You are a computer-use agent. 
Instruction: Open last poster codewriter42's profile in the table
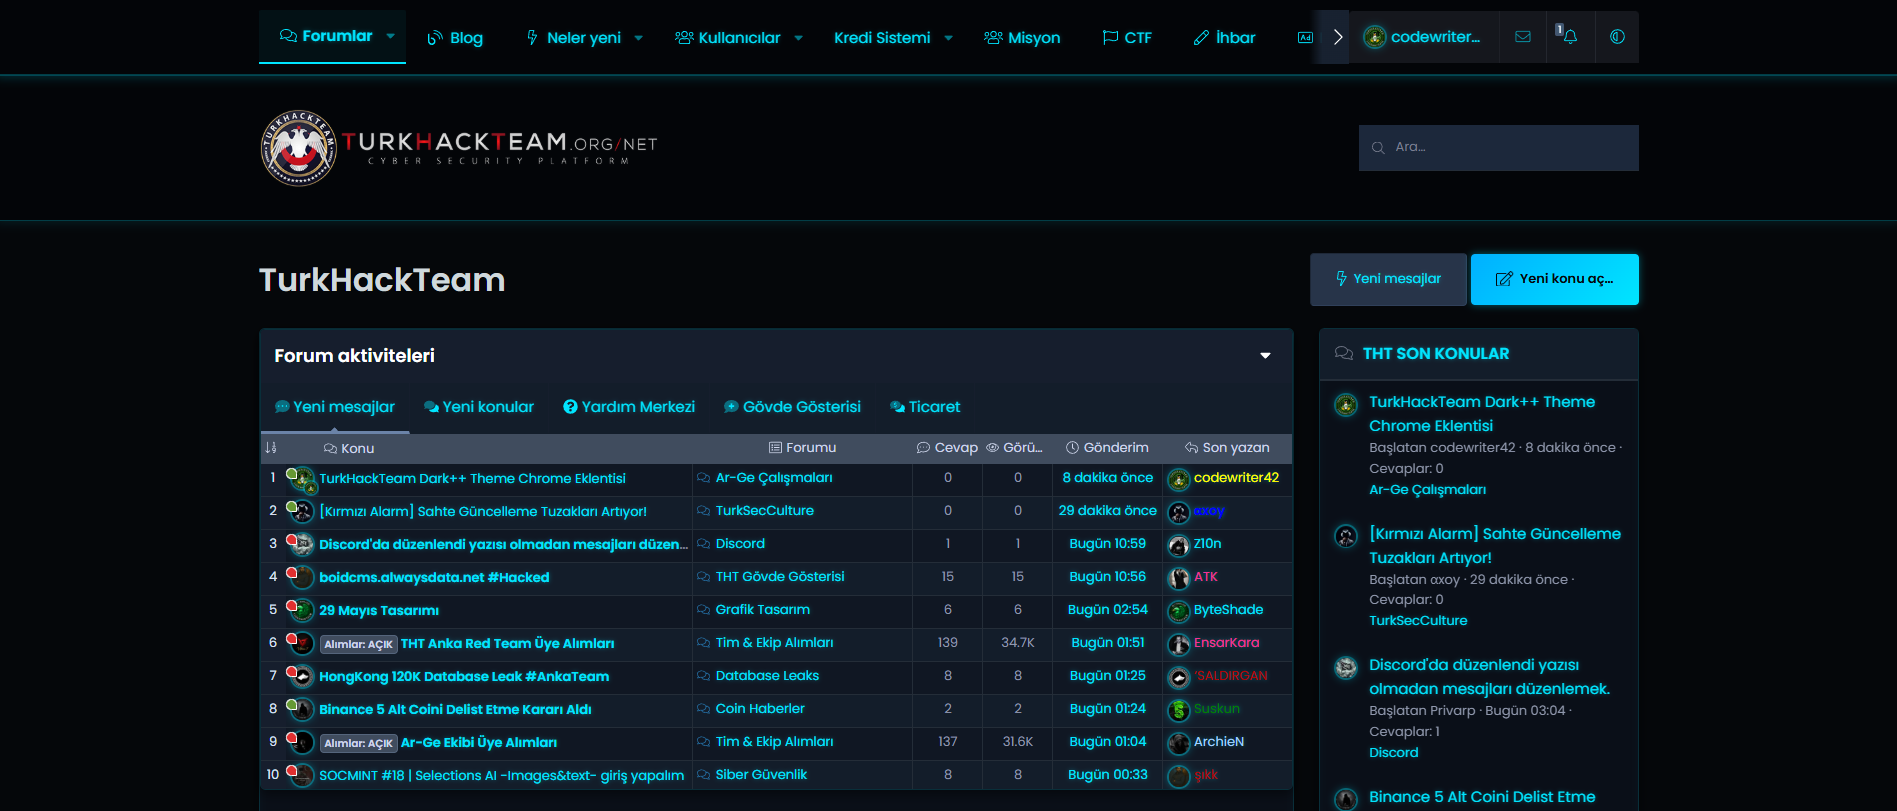point(1236,478)
